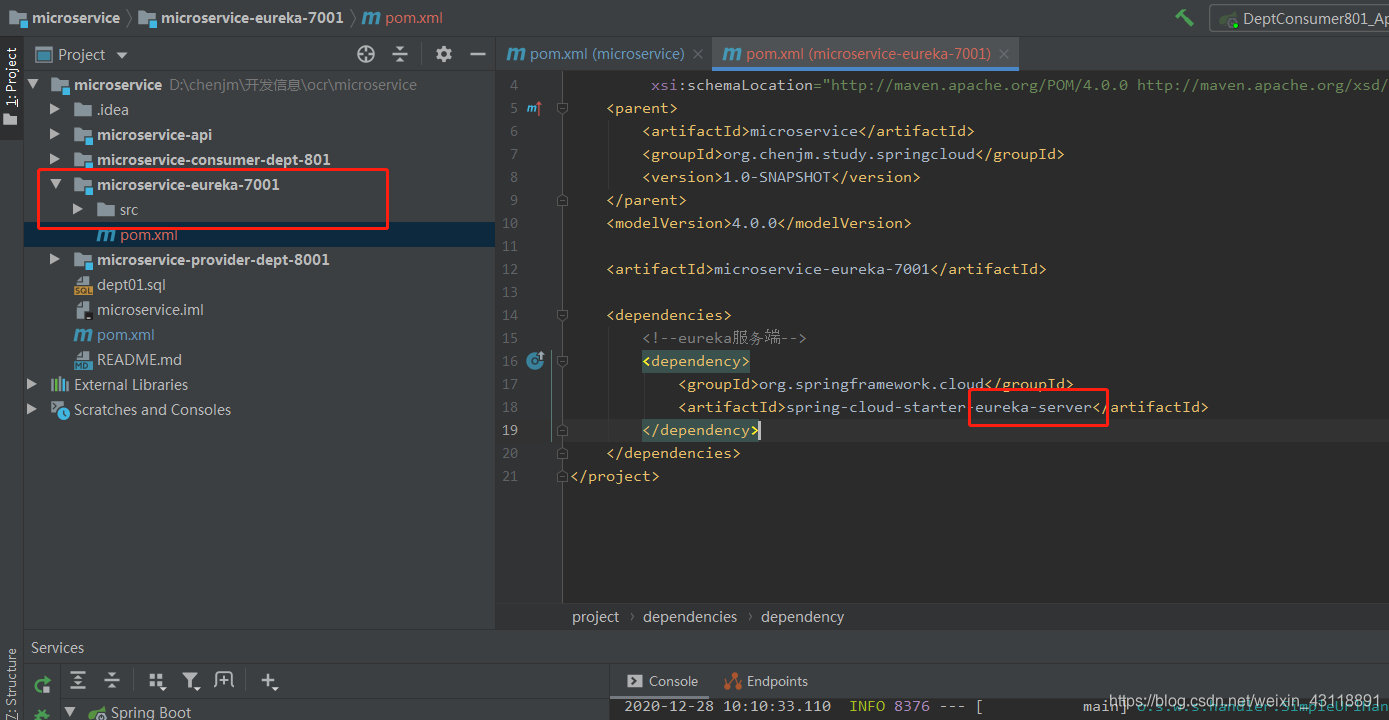Select root pom.xml under microservice.iml

(x=125, y=335)
